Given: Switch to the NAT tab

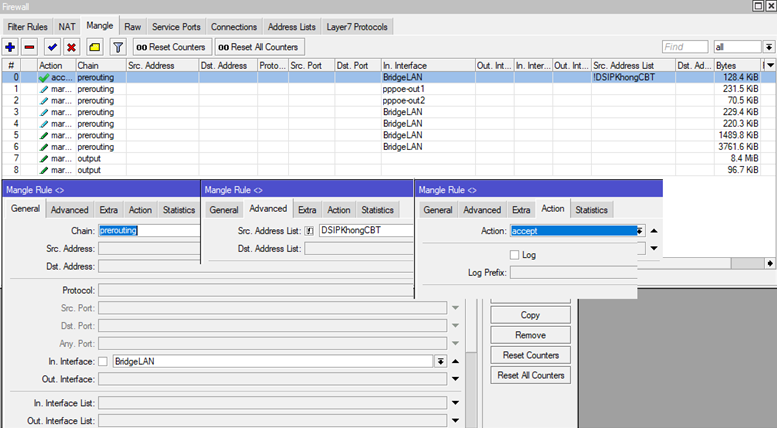Looking at the screenshot, I should click(67, 26).
